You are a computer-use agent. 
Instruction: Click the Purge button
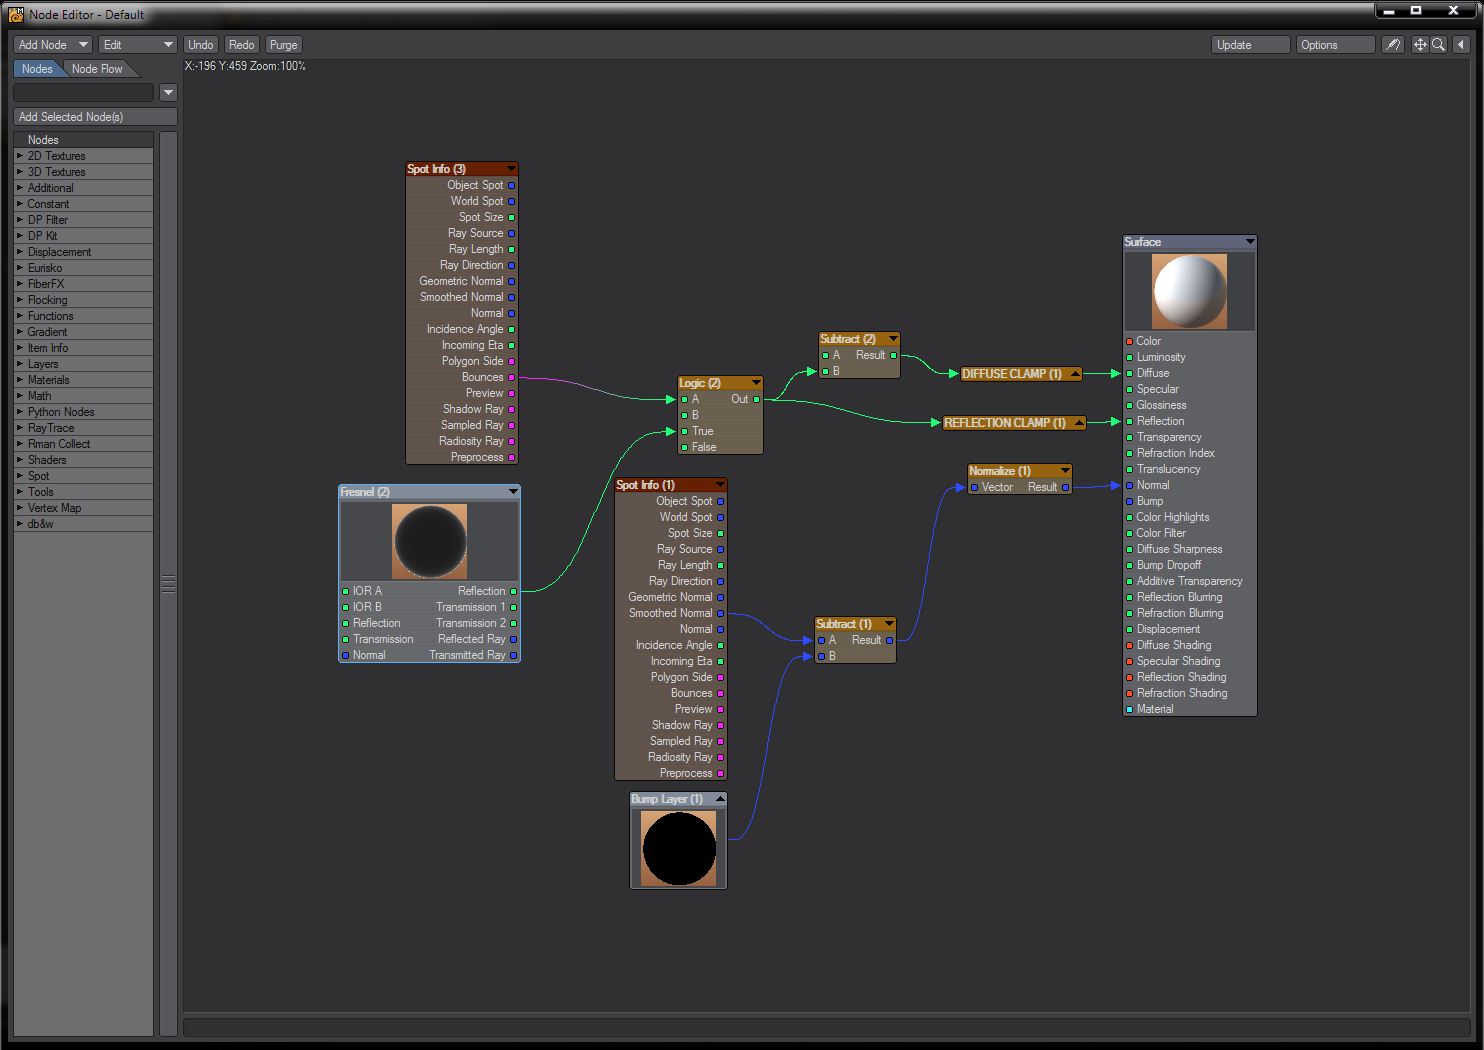tap(283, 45)
